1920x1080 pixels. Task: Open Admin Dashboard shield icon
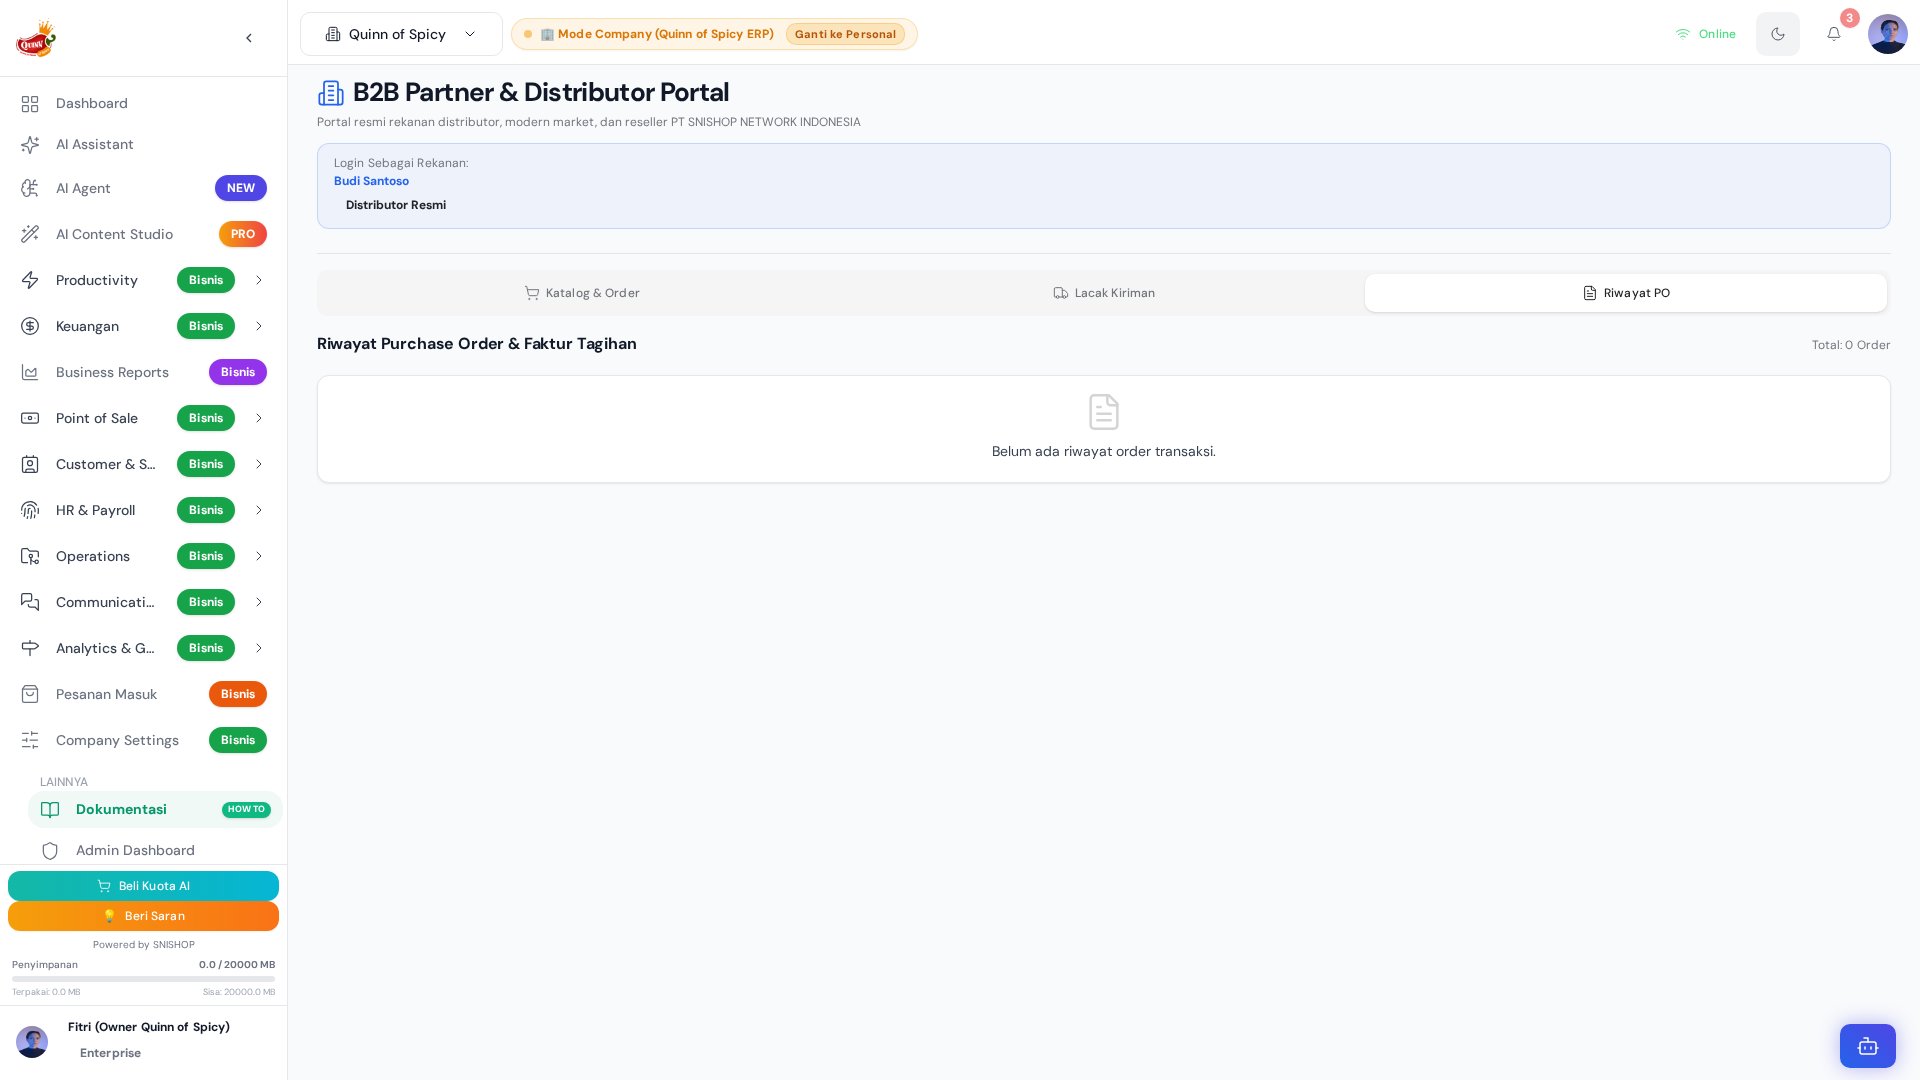[50, 851]
